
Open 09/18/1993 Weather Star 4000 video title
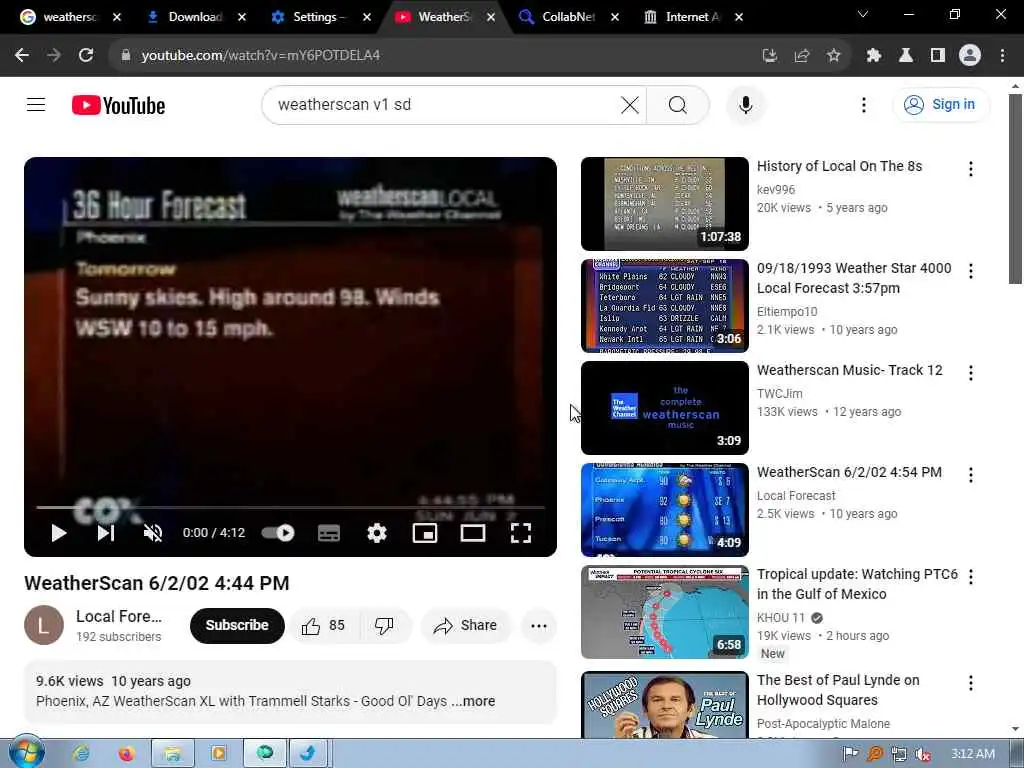tap(854, 278)
